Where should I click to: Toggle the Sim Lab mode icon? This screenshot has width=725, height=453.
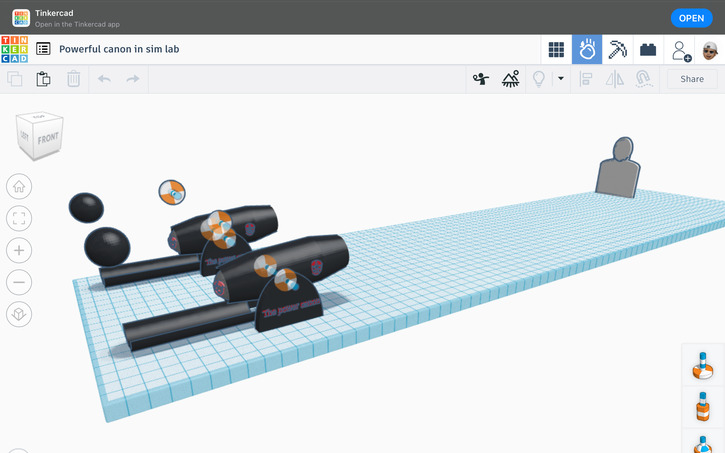coord(587,49)
